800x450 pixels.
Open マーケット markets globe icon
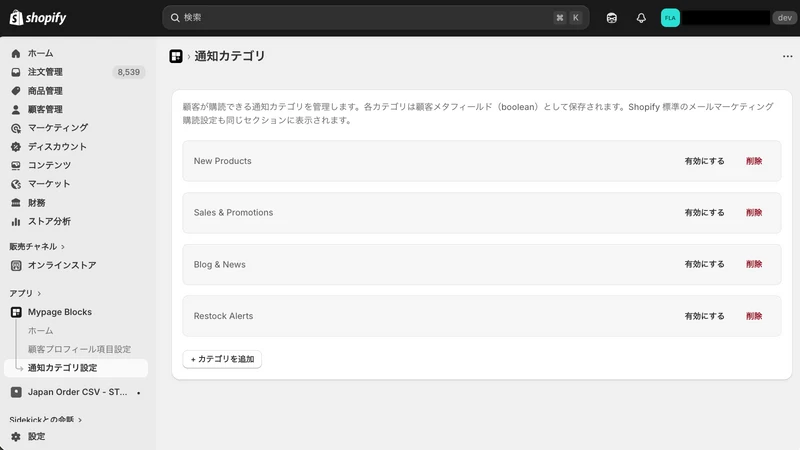tap(16, 184)
